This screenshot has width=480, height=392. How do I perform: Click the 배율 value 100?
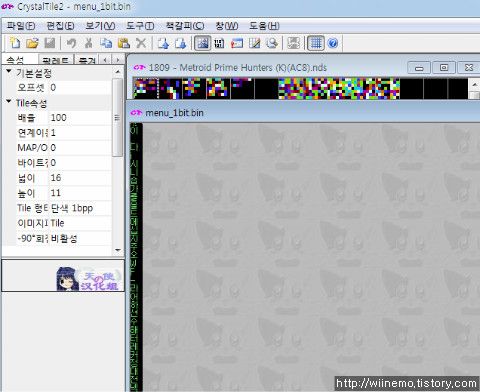click(x=80, y=118)
